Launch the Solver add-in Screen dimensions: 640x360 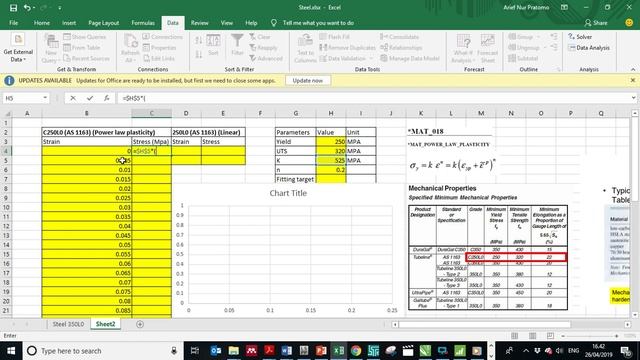pos(580,37)
